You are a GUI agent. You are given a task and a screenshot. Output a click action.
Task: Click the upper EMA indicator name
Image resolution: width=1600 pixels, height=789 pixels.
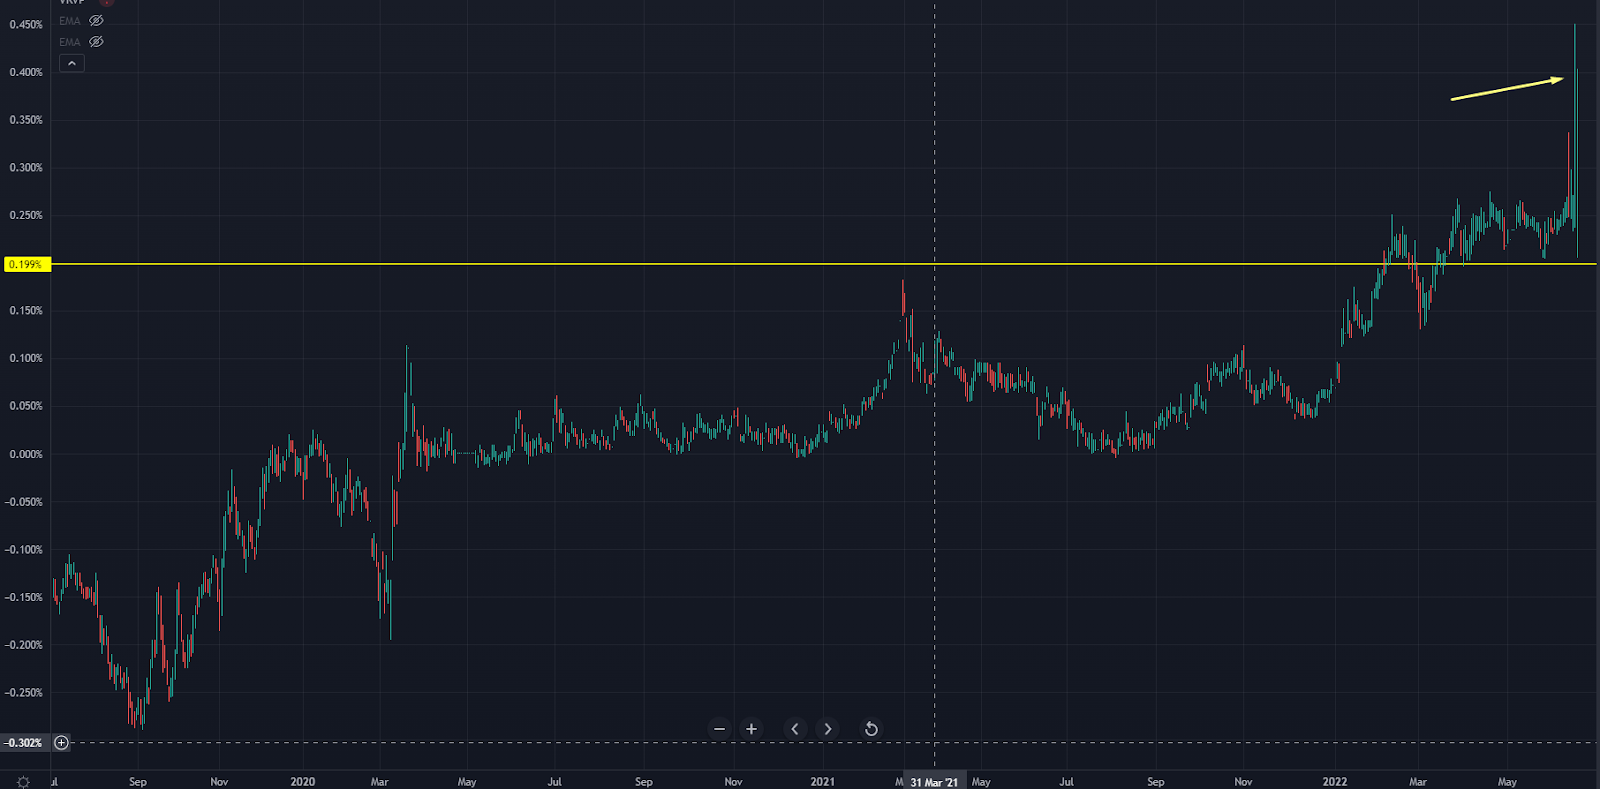(x=69, y=21)
